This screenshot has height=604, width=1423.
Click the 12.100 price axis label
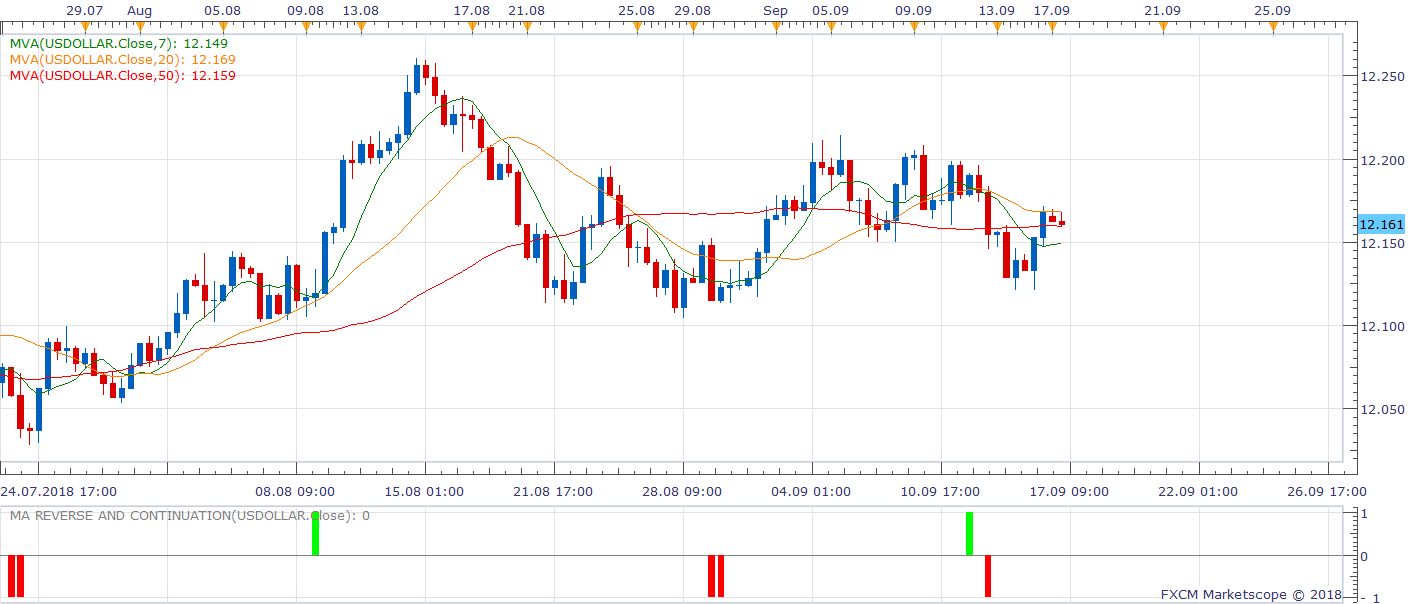1382,326
